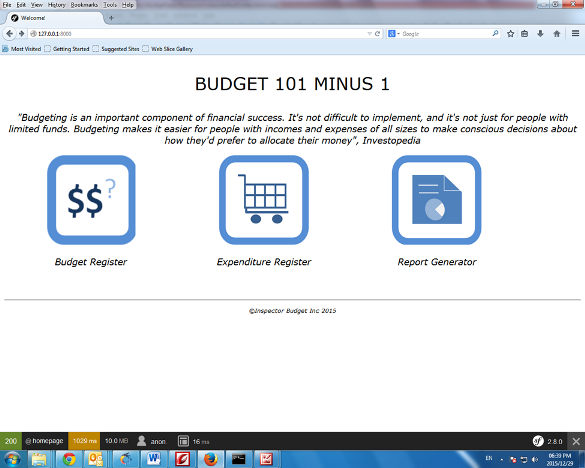Click the Report Generator caption
Screen dimensions: 585x468
437,262
